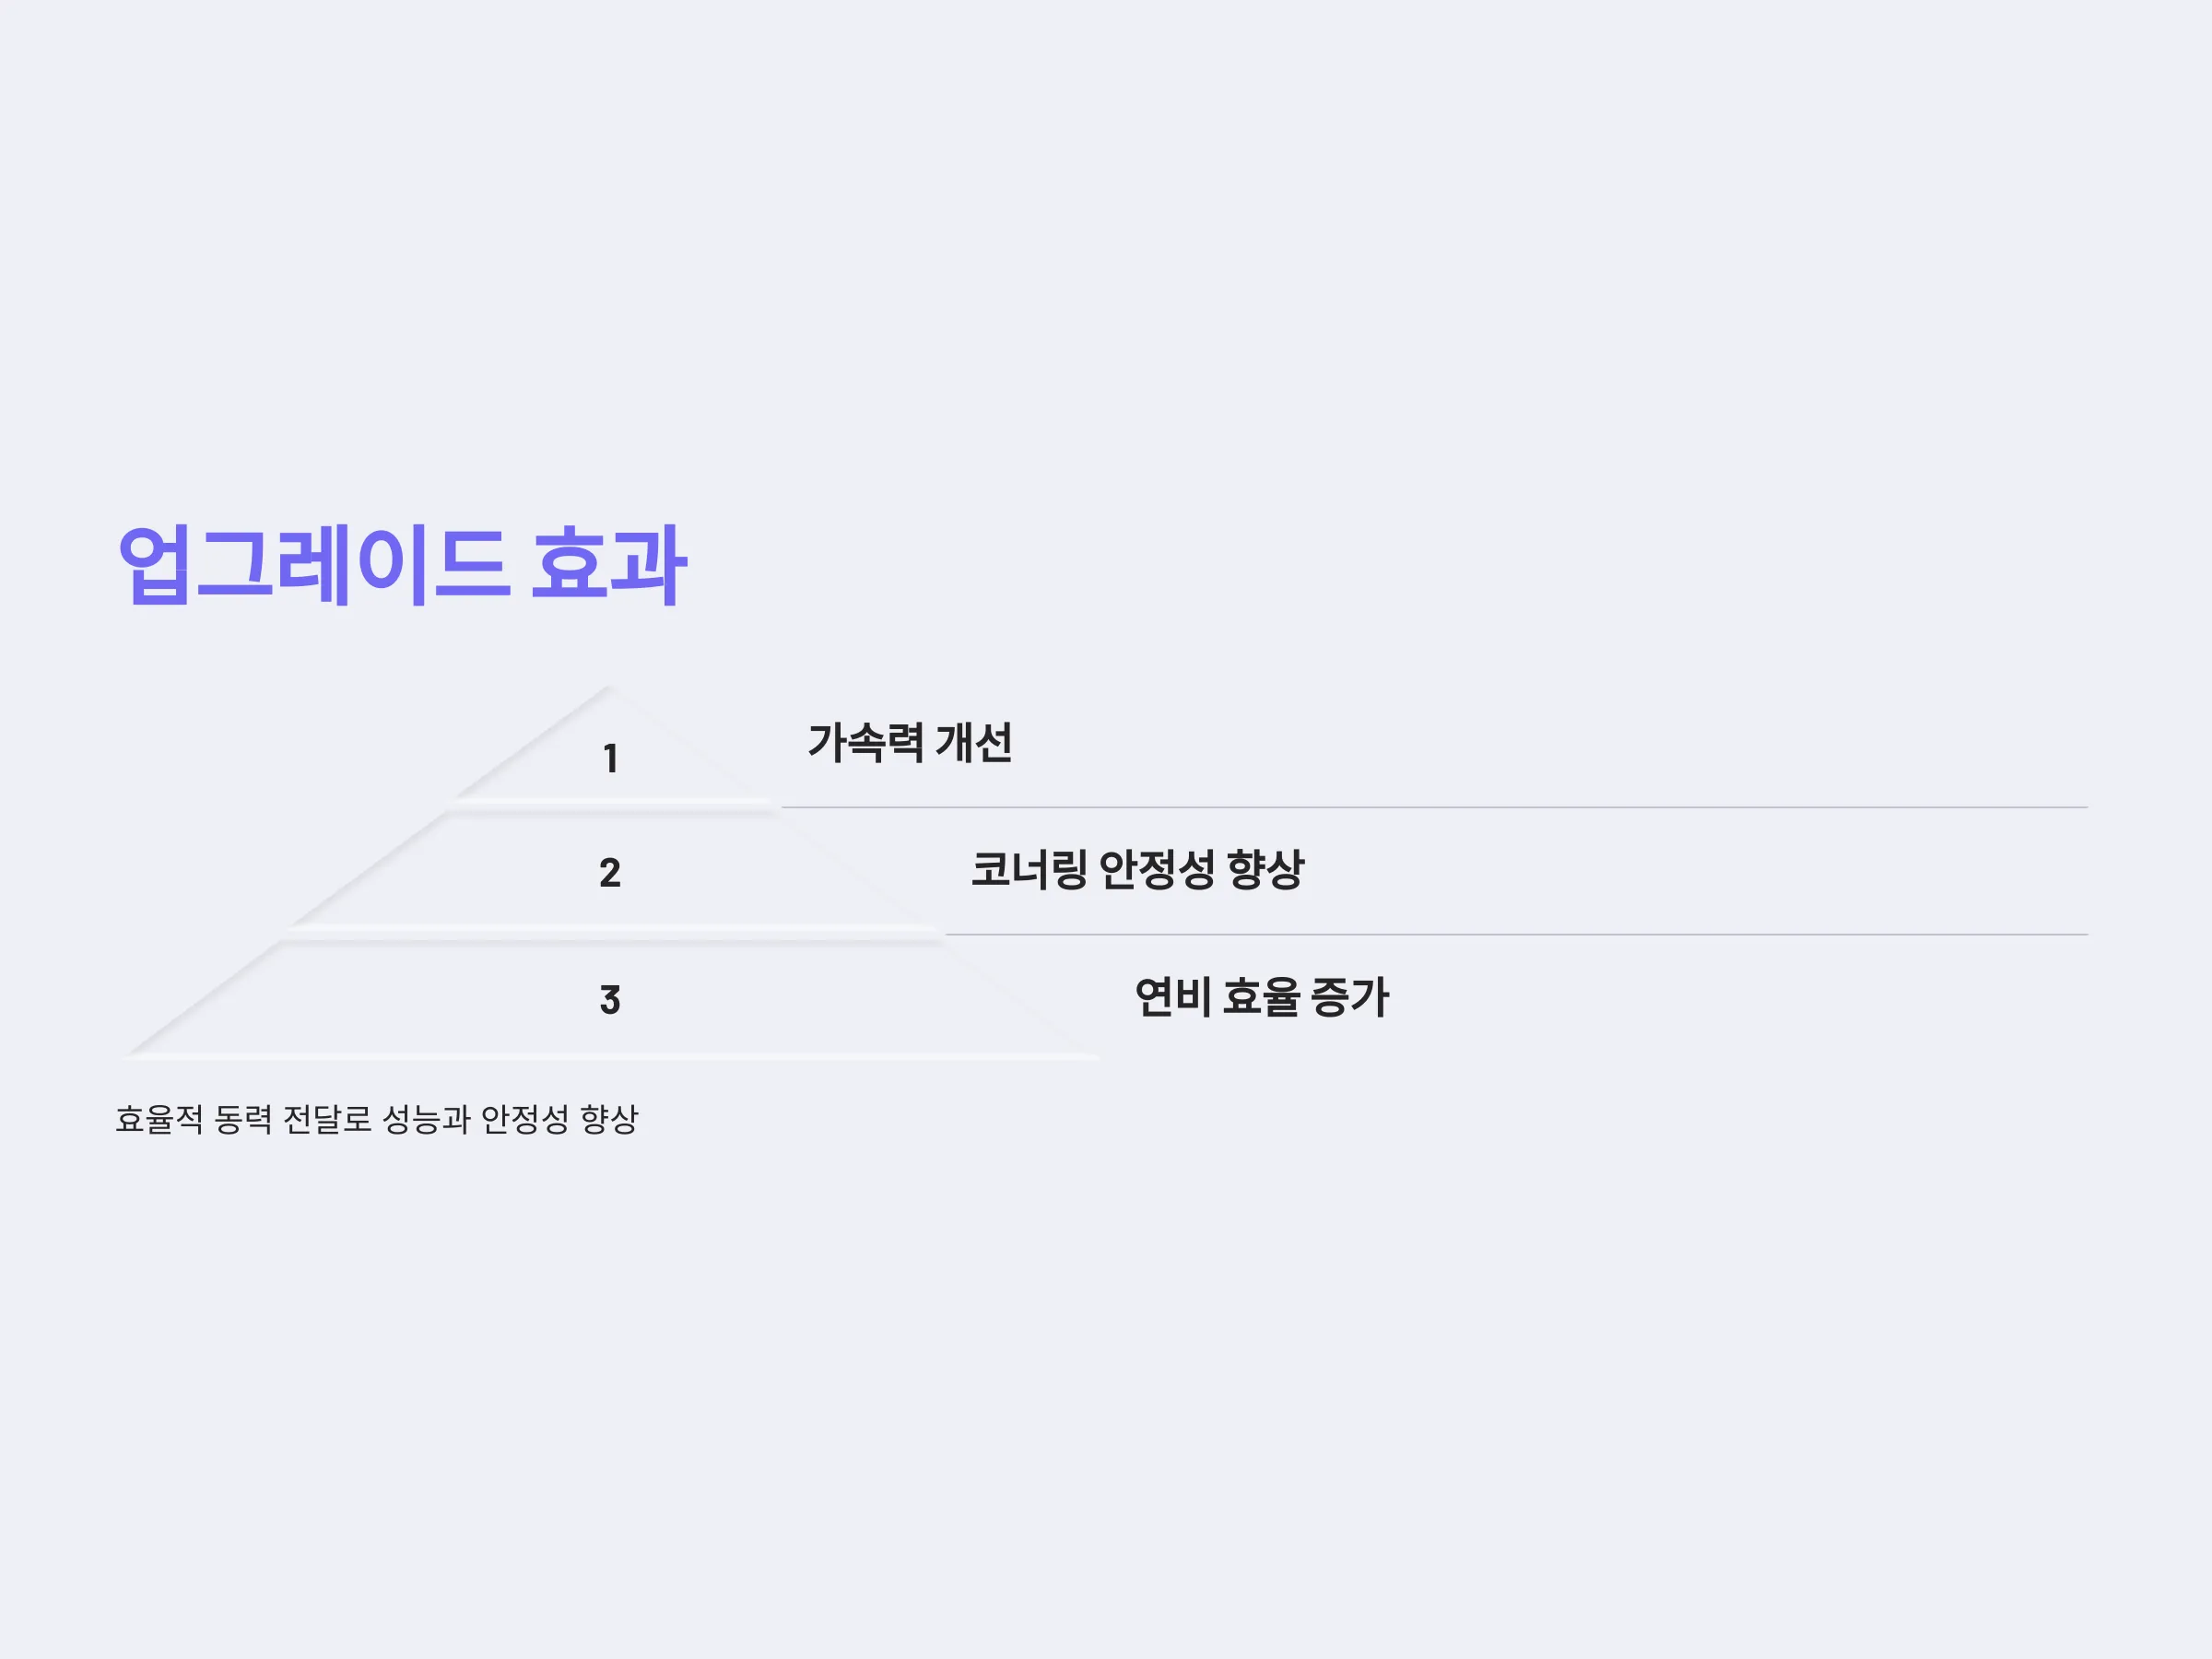Click the apex tip of the pyramid
The image size is (2212, 1659).
609,688
